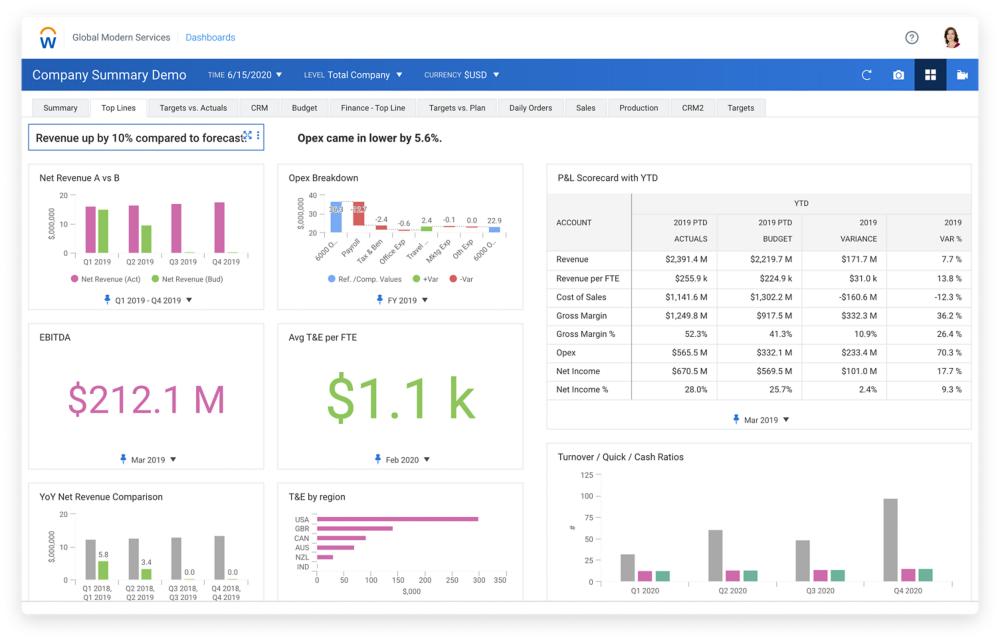Take a snapshot with the camera icon
1000x642 pixels.
[898, 75]
